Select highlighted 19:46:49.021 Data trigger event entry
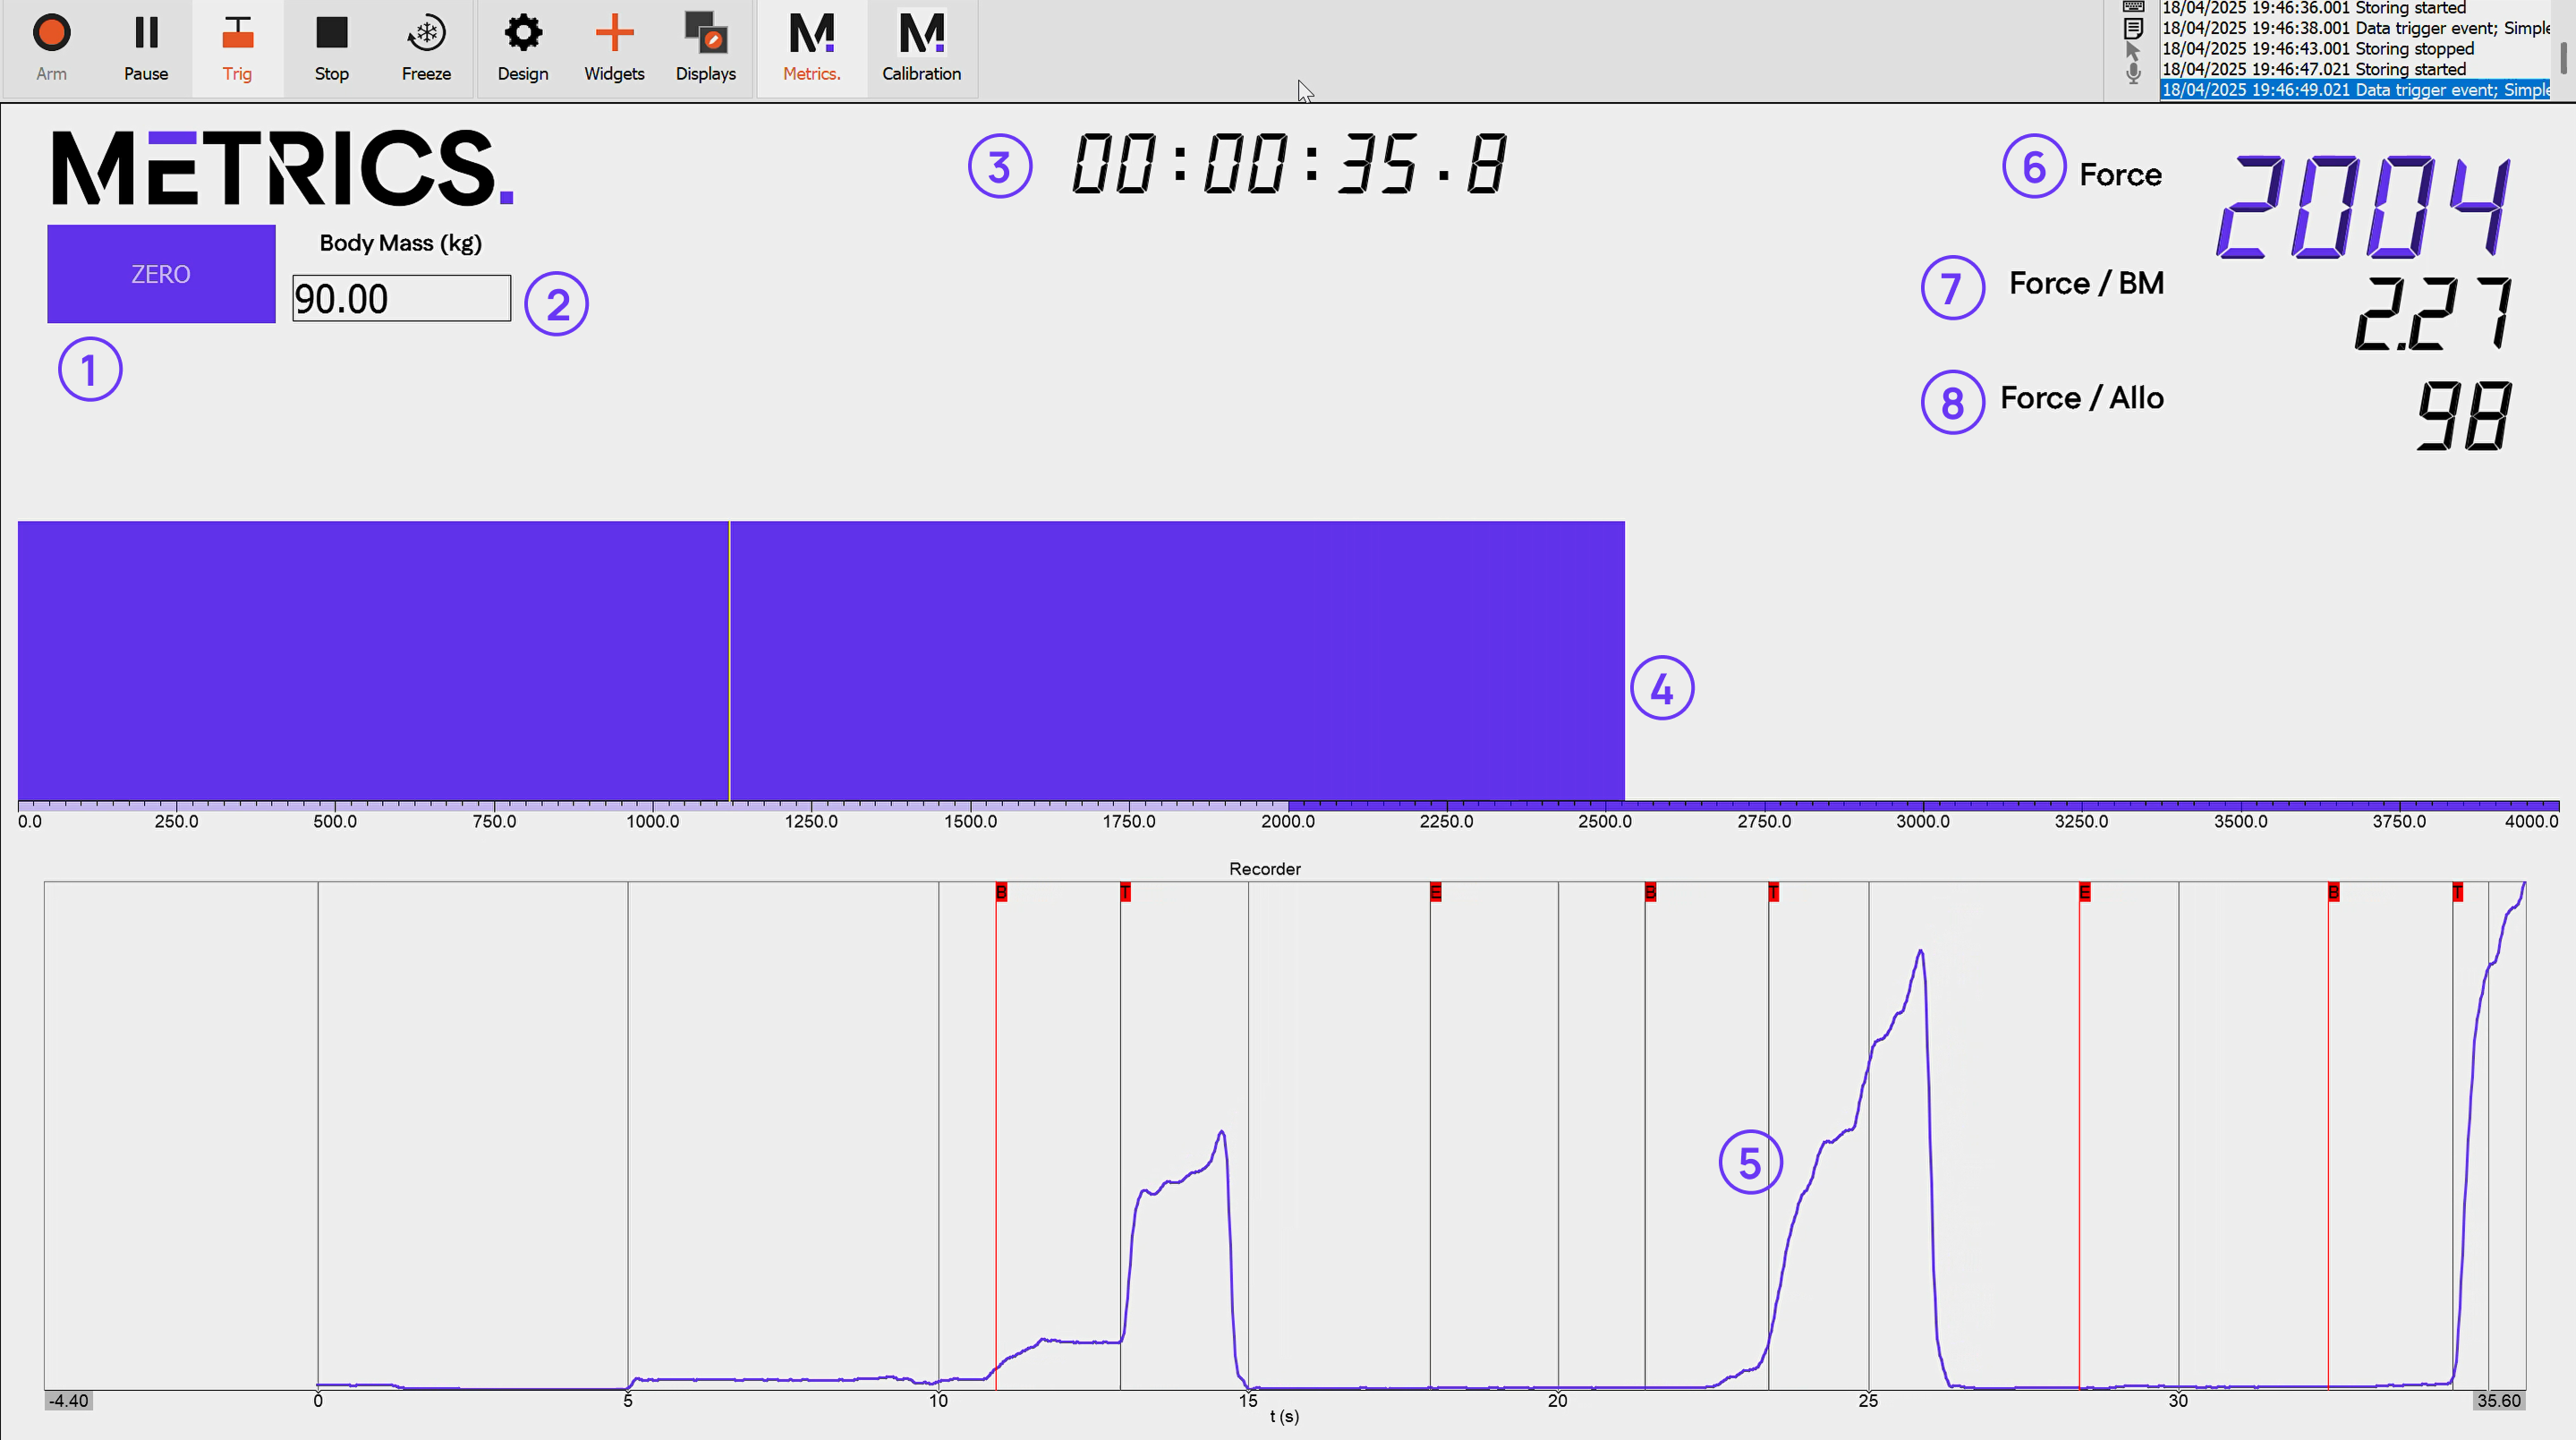The width and height of the screenshot is (2576, 1440). [x=2355, y=90]
